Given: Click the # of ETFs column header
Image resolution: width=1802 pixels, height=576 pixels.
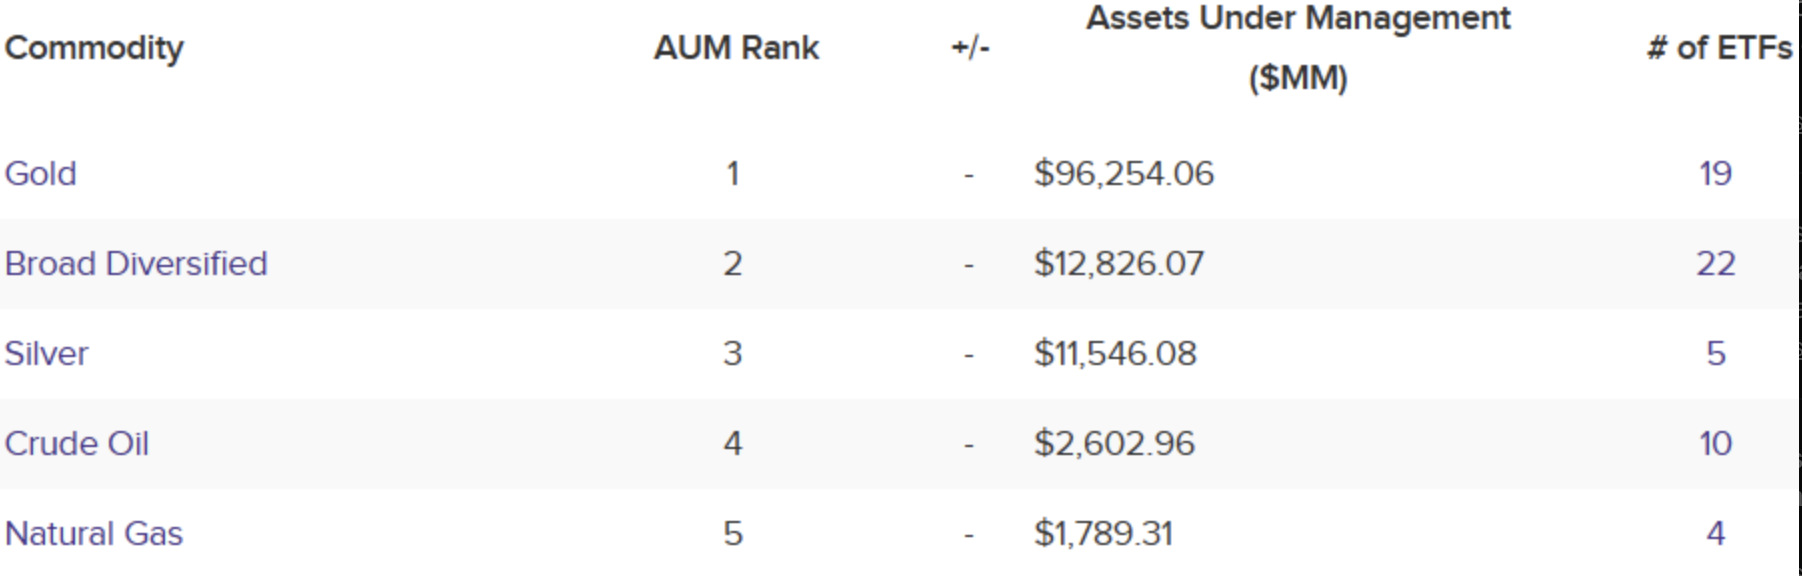Looking at the screenshot, I should [1719, 48].
